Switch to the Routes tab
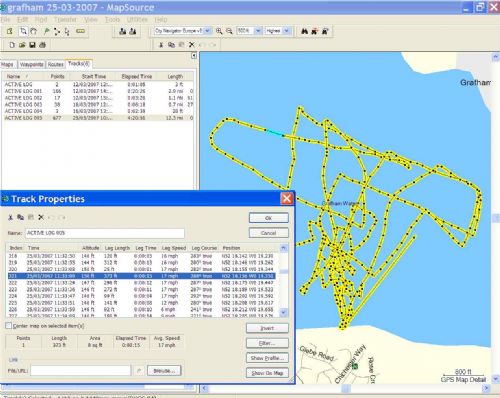Viewport: 500px width, 398px height. coord(55,64)
